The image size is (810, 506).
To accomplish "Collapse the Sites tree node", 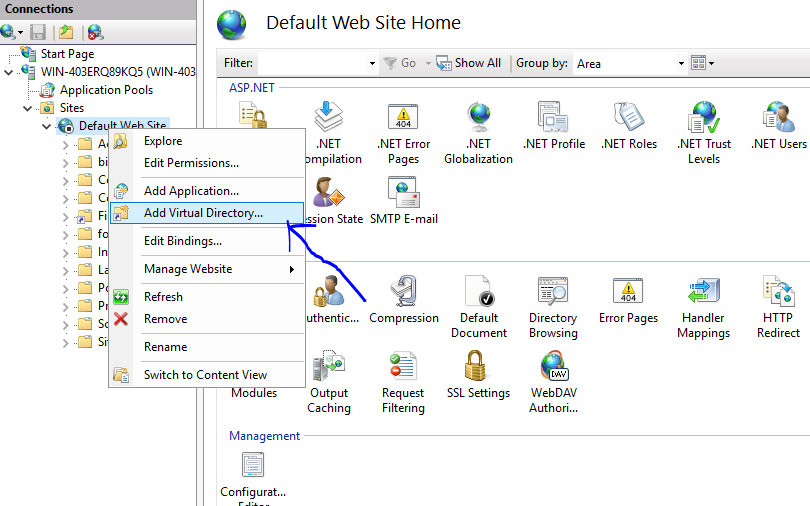I will click(27, 108).
